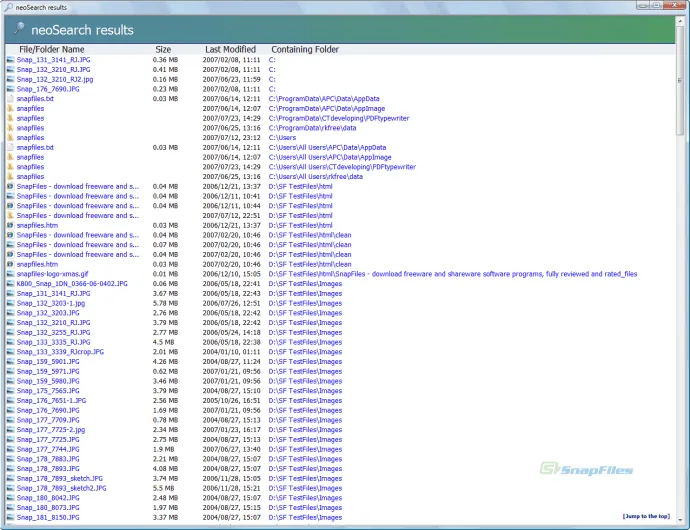Viewport: 690px width, 530px height.
Task: Click the 5.78 MB size value
Action: point(165,303)
